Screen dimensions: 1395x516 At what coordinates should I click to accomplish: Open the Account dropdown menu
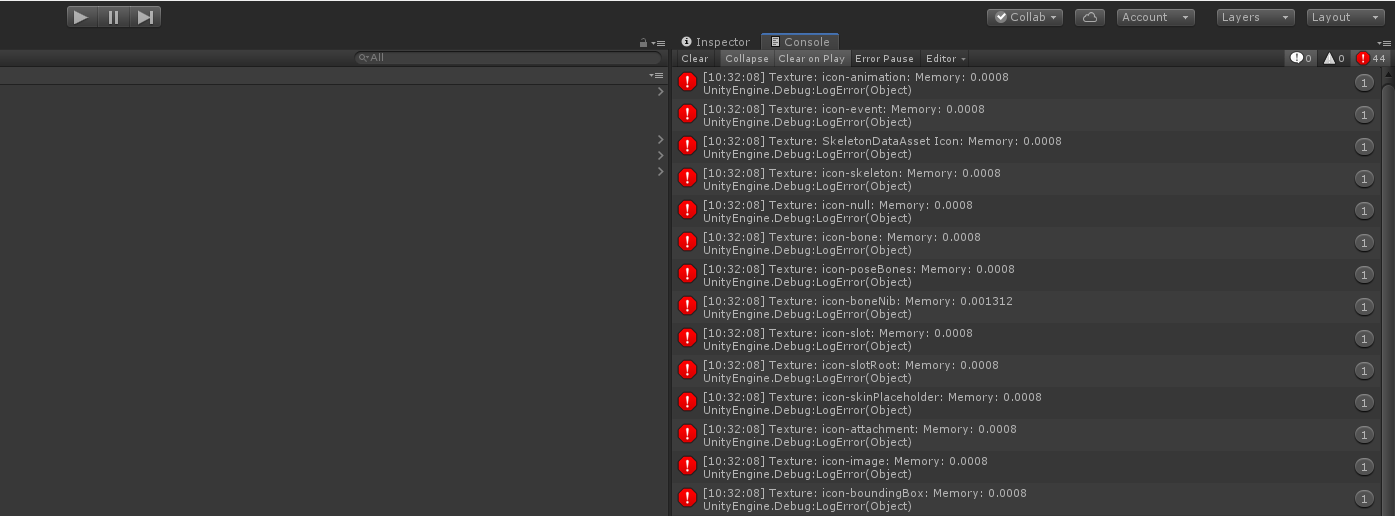pos(1156,17)
